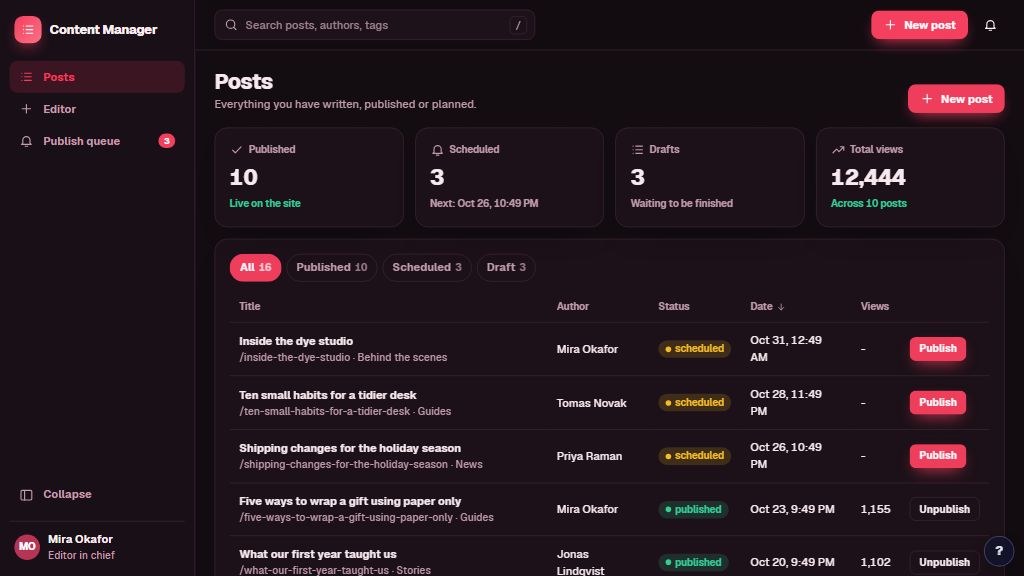Click the checkmark icon on Published card
This screenshot has width=1024, height=576.
pyautogui.click(x=236, y=150)
